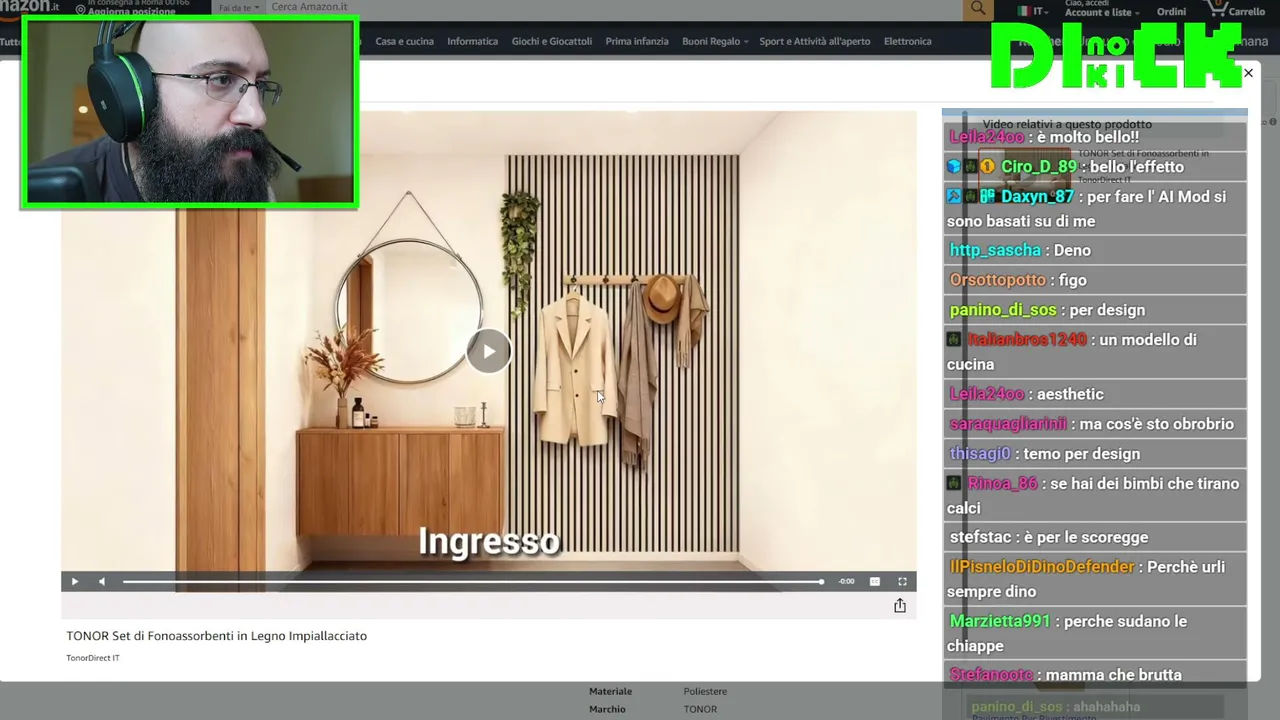Mute the video with the speaker icon
Viewport: 1280px width, 720px height.
point(101,581)
